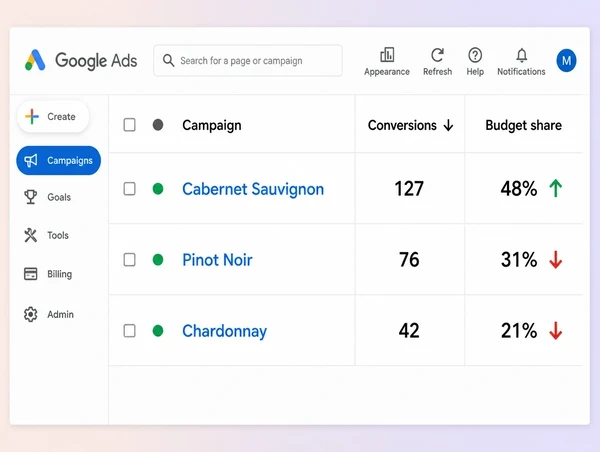The image size is (600, 452).
Task: Open the Chardonnay campaign link
Action: coord(225,331)
